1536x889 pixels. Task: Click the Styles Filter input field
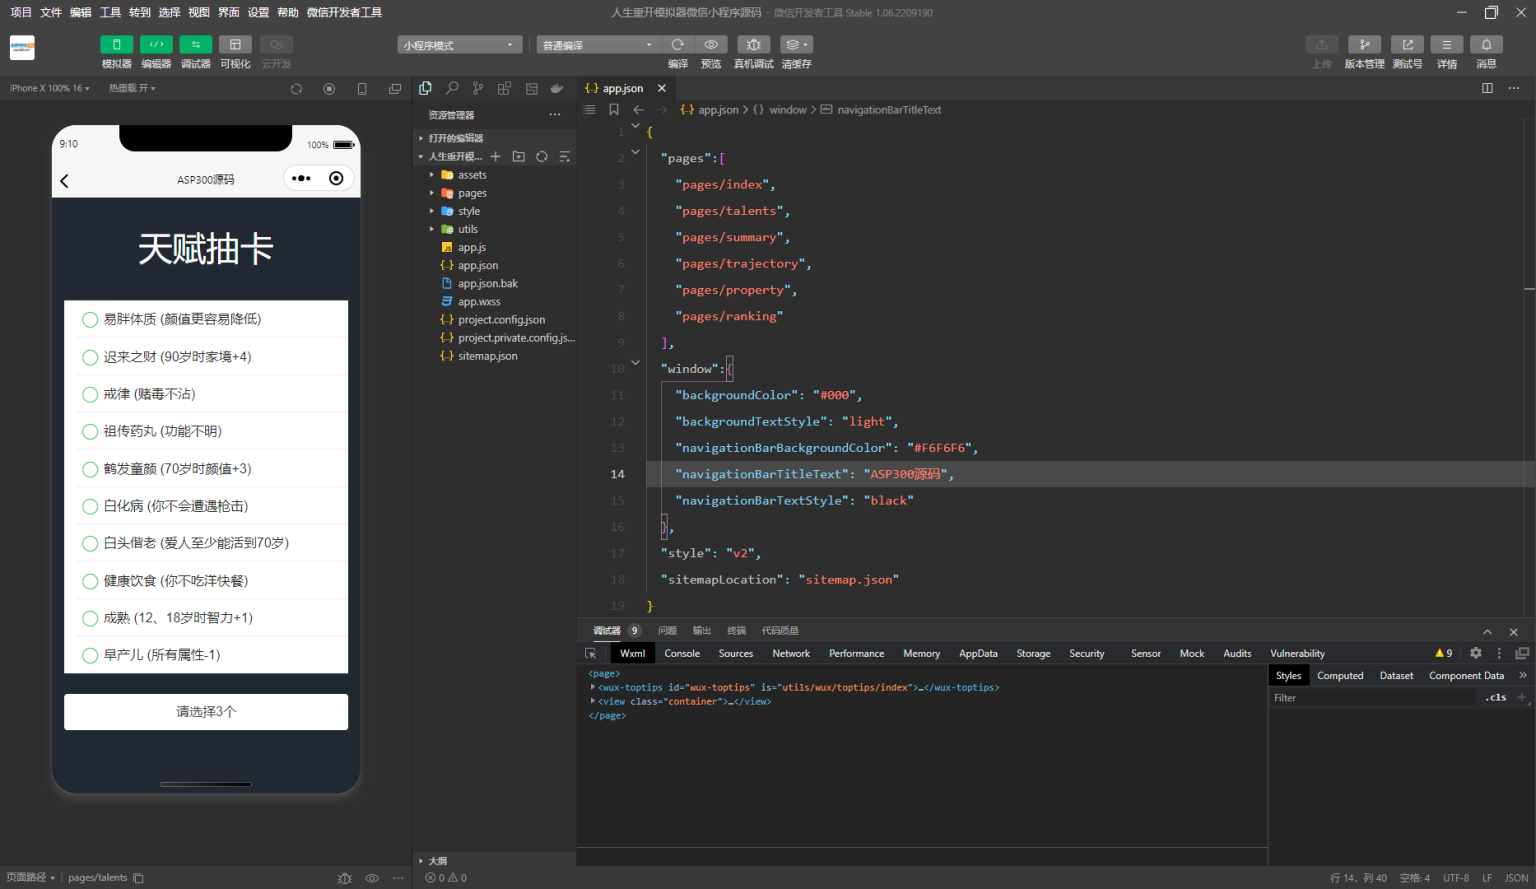tap(1370, 698)
